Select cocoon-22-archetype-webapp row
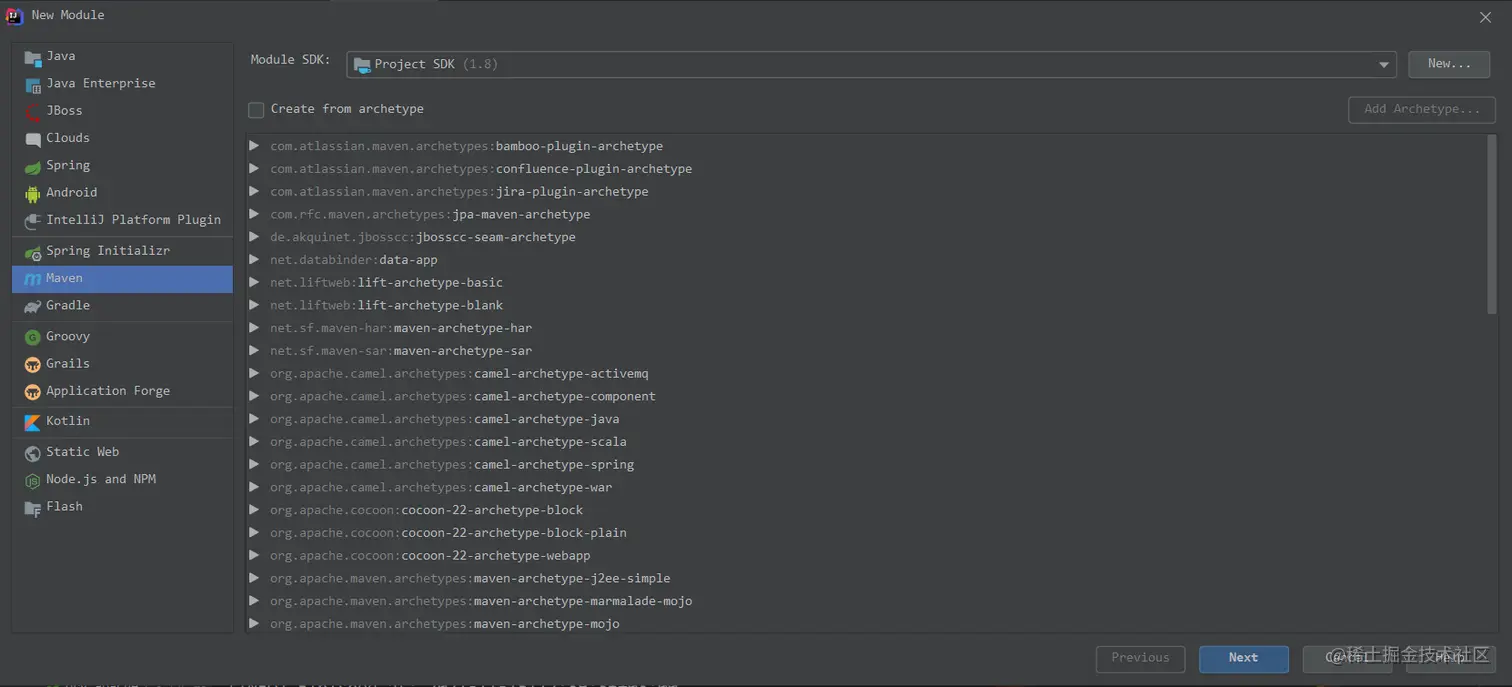Viewport: 1512px width, 687px height. click(x=867, y=555)
